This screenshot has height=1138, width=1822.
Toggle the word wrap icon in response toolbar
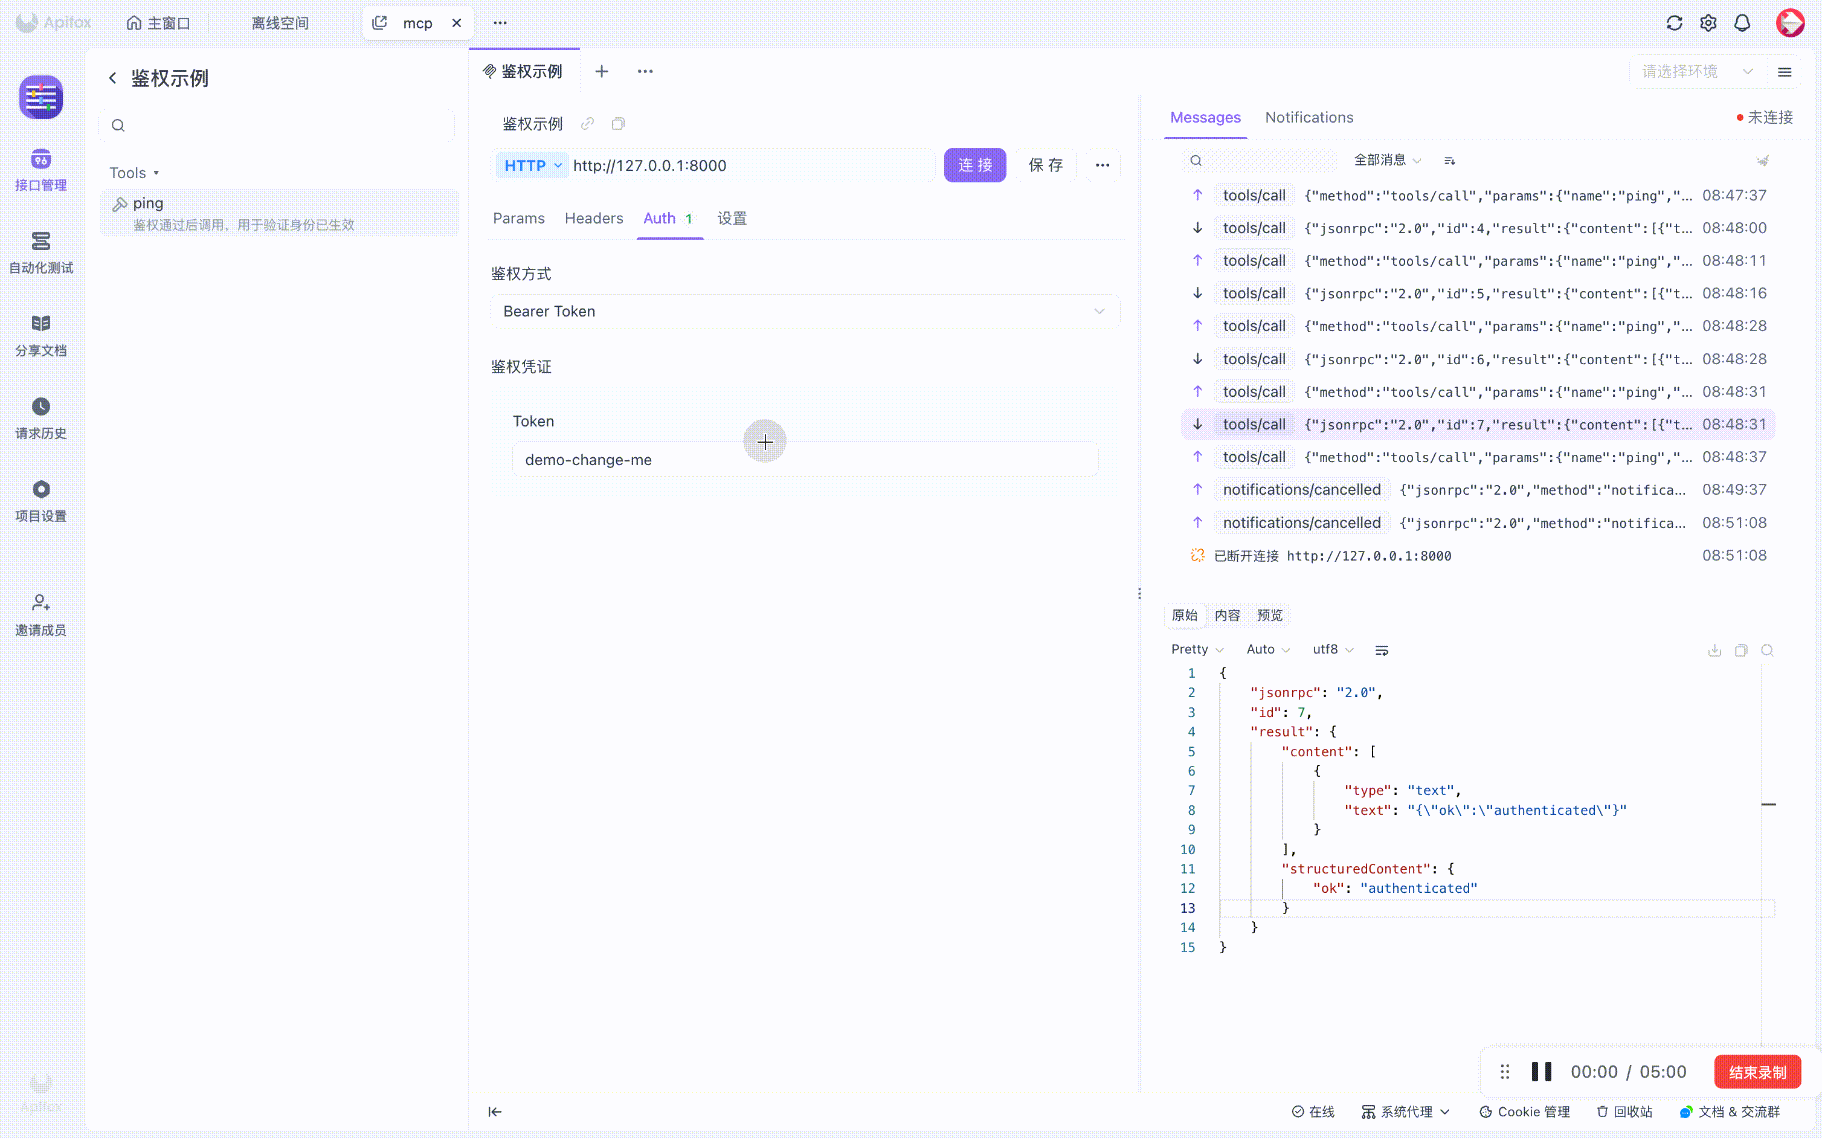click(1382, 650)
